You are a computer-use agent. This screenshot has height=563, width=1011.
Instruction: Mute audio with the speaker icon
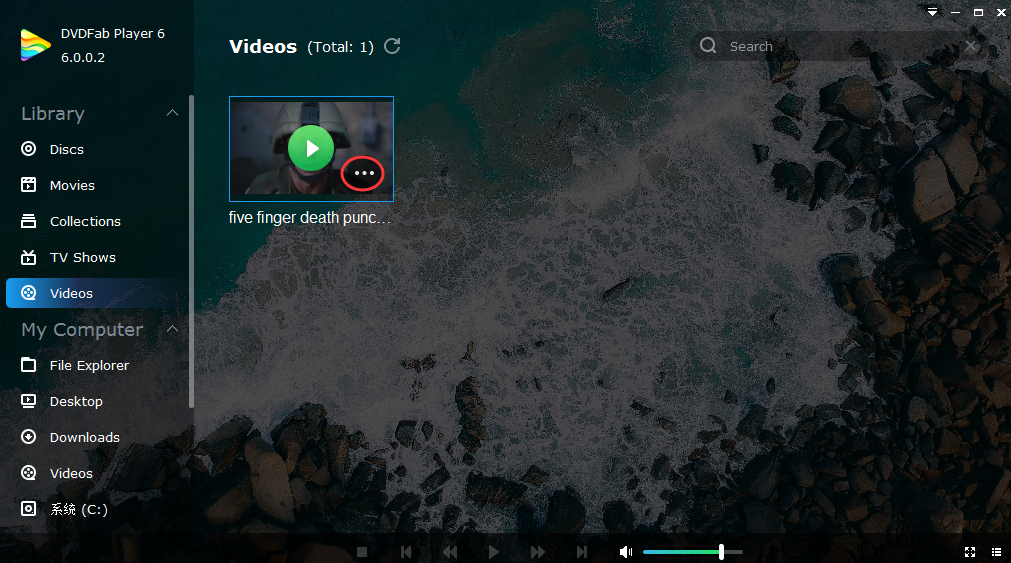625,552
